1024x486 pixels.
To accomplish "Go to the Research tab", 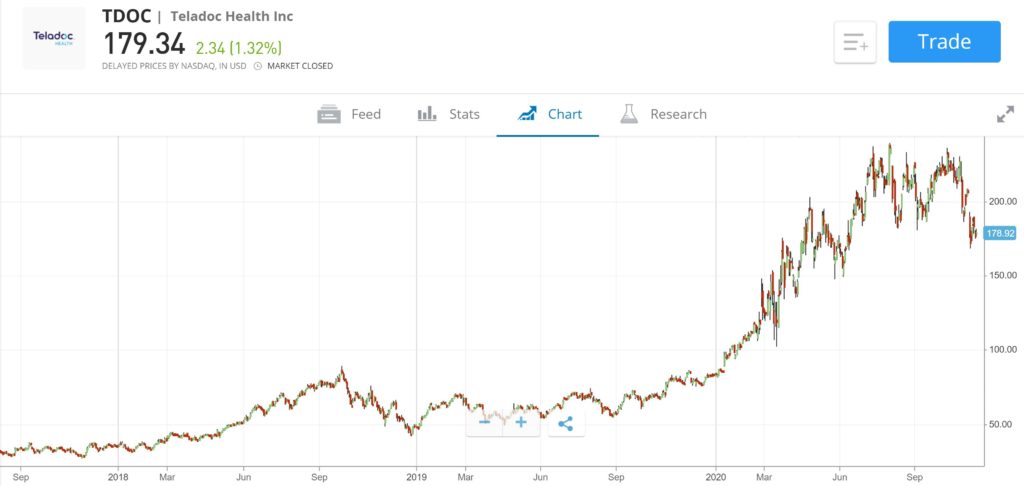I will click(x=663, y=114).
